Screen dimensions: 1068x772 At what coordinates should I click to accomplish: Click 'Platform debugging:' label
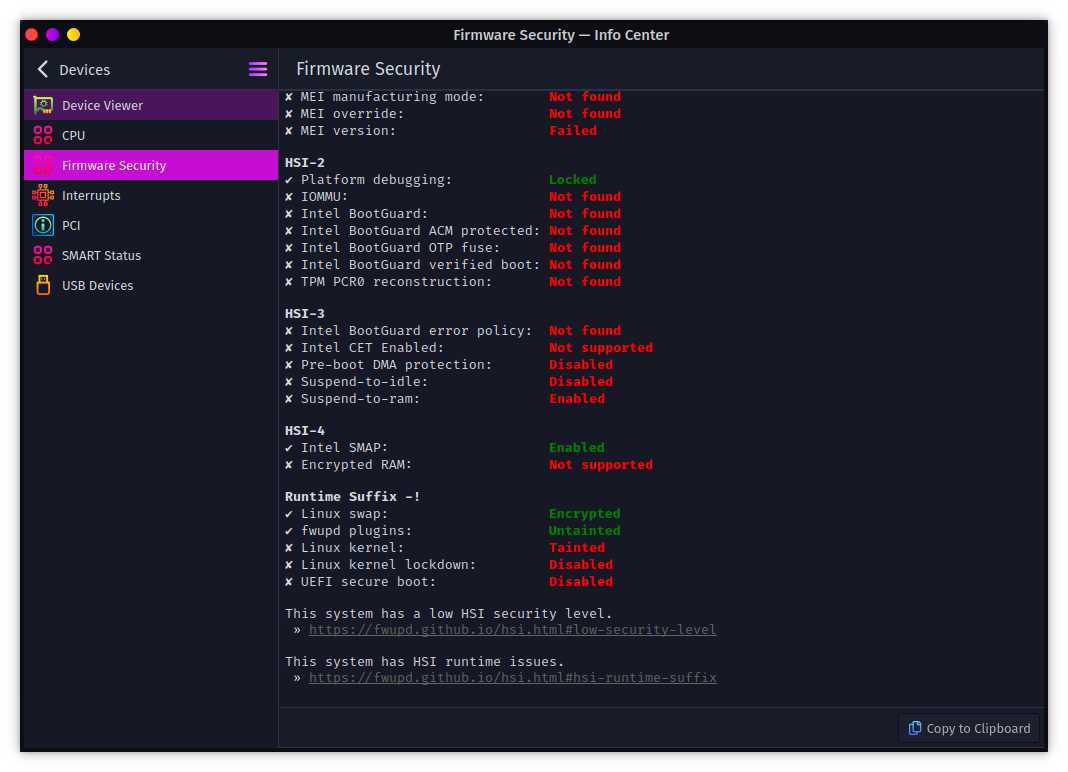coord(376,180)
